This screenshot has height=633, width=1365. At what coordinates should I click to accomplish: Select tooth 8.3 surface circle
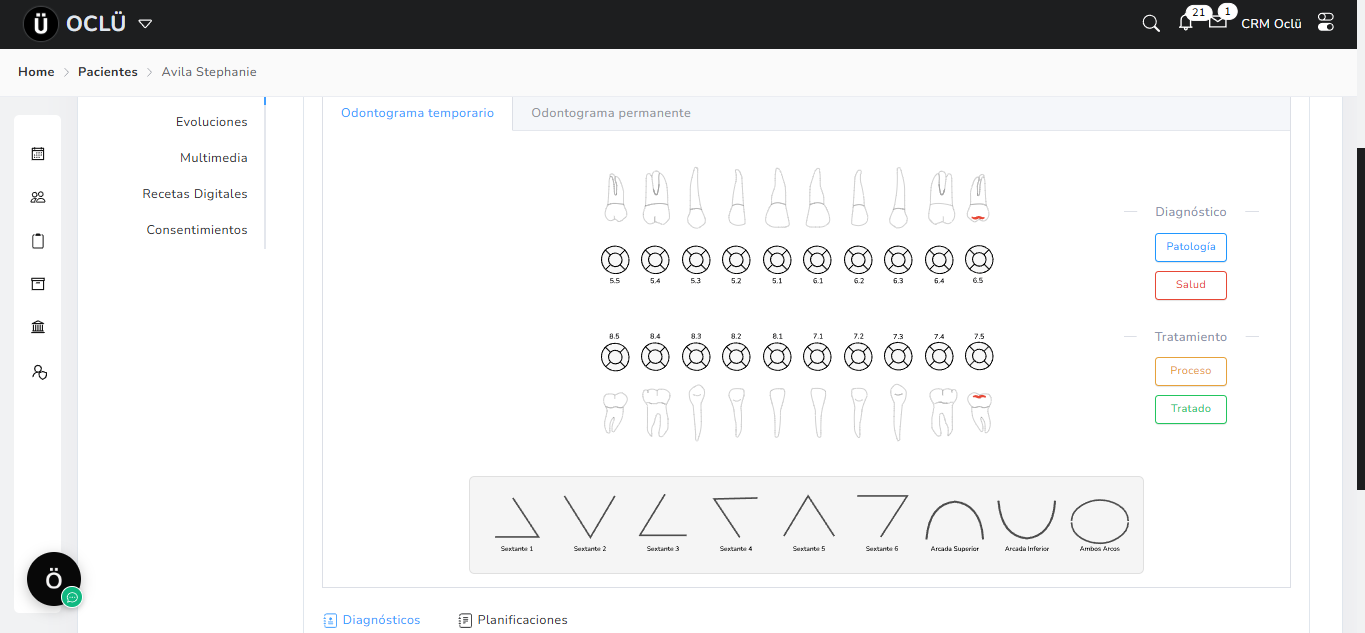696,356
